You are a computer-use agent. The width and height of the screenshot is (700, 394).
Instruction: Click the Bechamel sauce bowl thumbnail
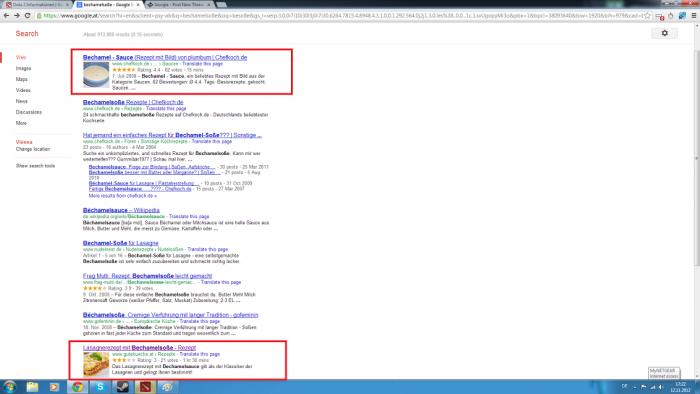(96, 75)
